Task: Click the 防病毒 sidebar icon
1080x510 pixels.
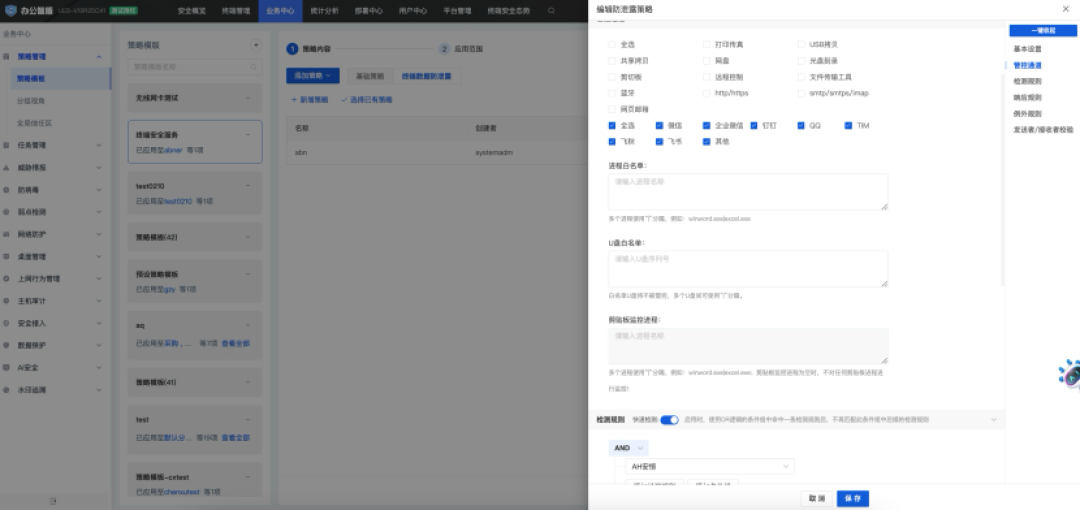Action: click(8, 190)
